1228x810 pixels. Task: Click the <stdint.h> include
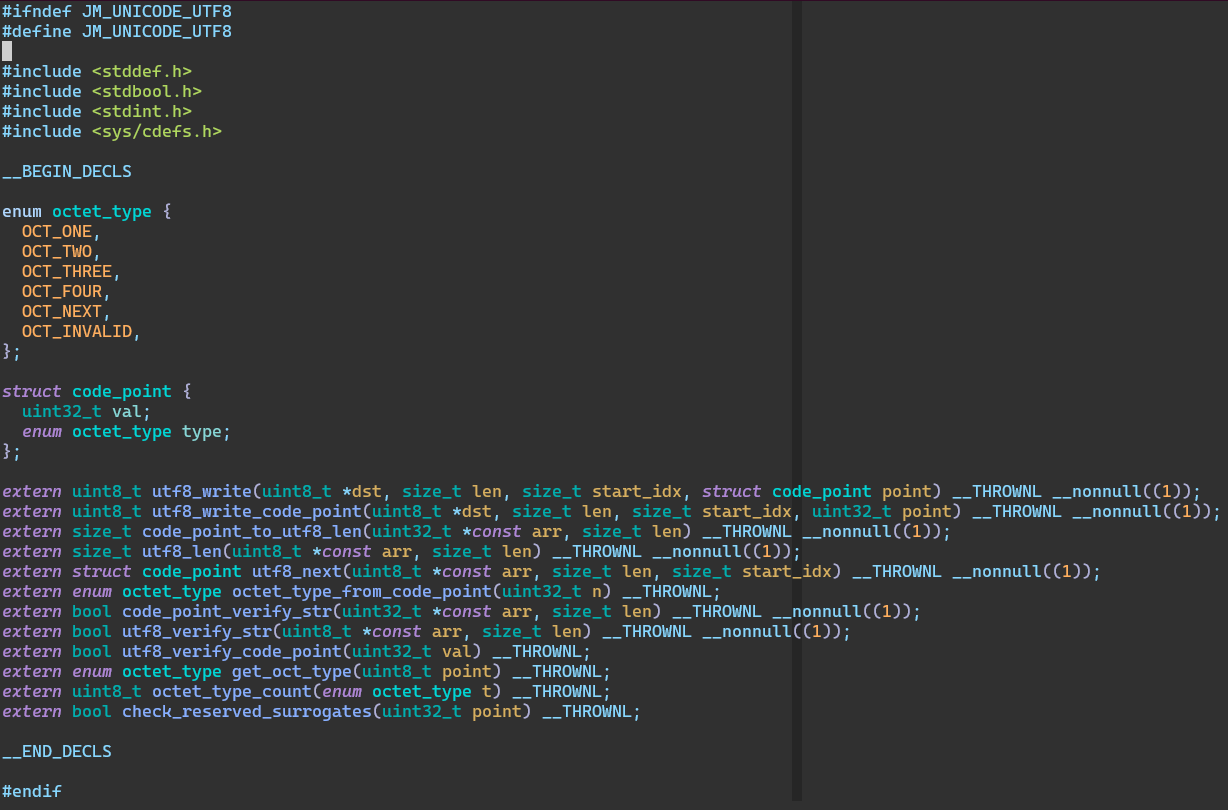pyautogui.click(x=142, y=111)
